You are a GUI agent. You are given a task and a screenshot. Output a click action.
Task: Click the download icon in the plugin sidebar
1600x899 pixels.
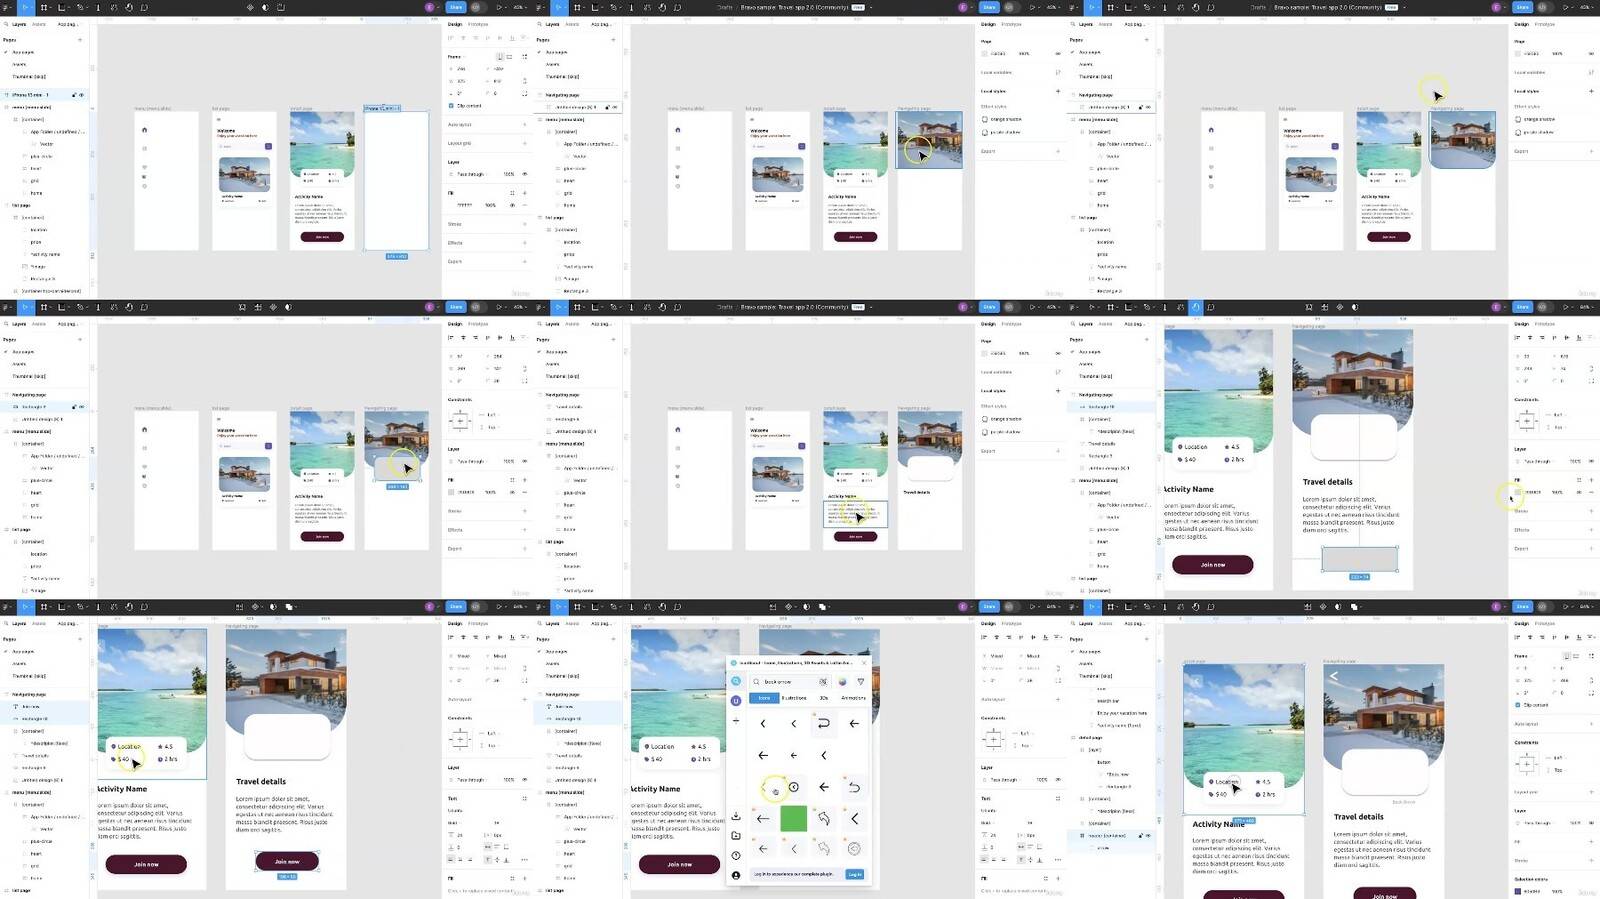(736, 817)
